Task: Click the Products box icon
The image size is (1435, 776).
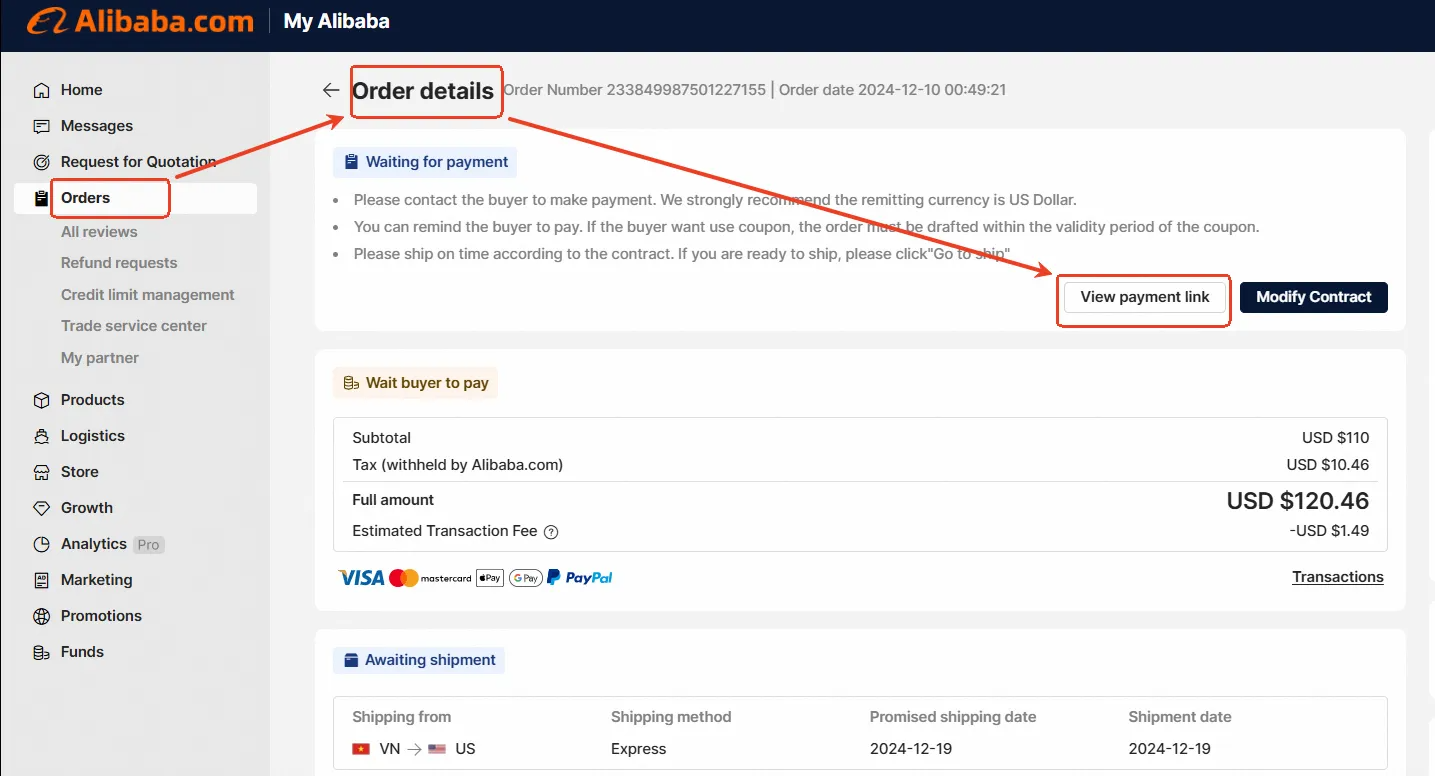Action: (x=41, y=400)
